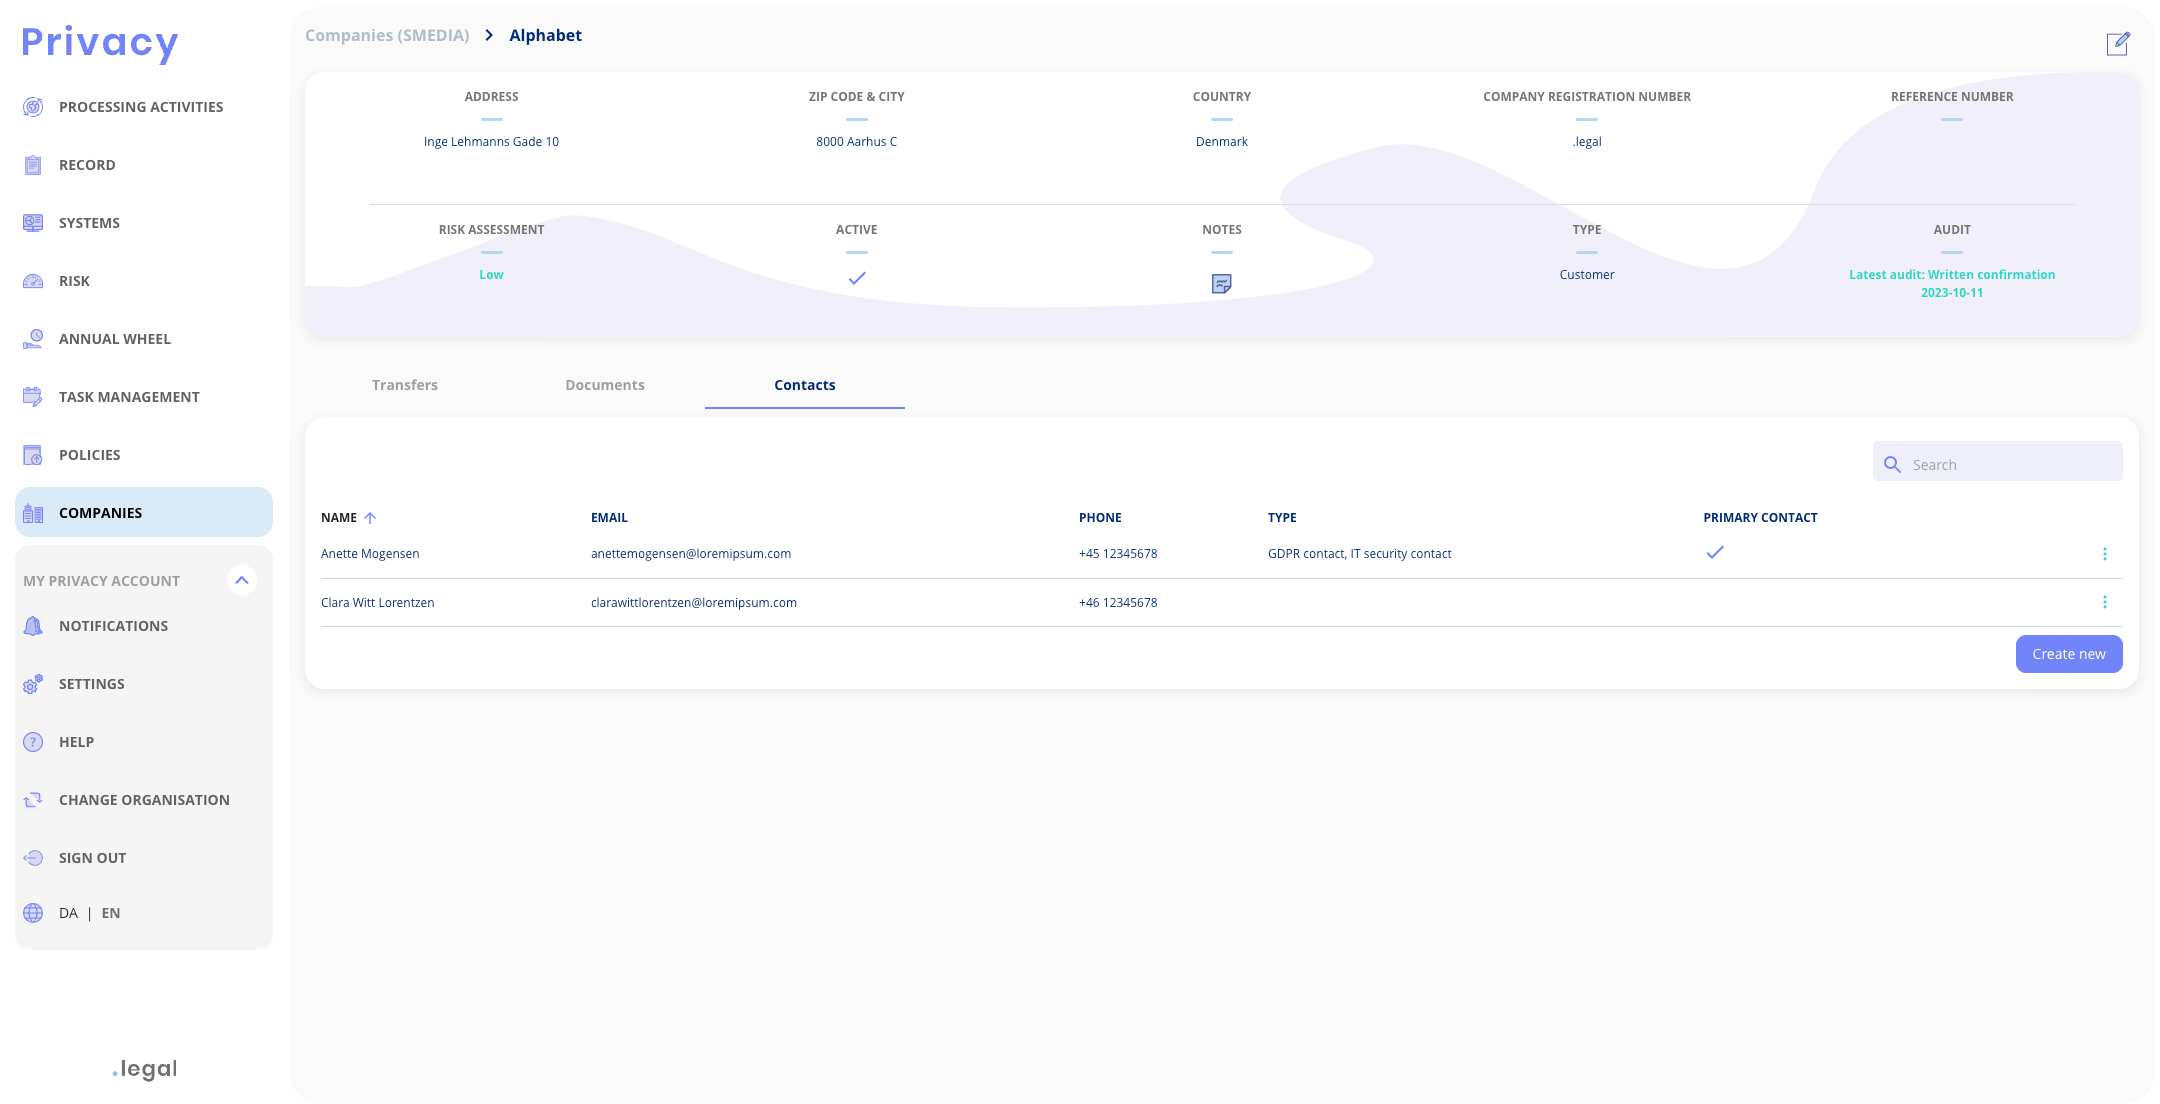The height and width of the screenshot is (1104, 2160).
Task: Click the Notifications bell icon
Action: pos(33,626)
